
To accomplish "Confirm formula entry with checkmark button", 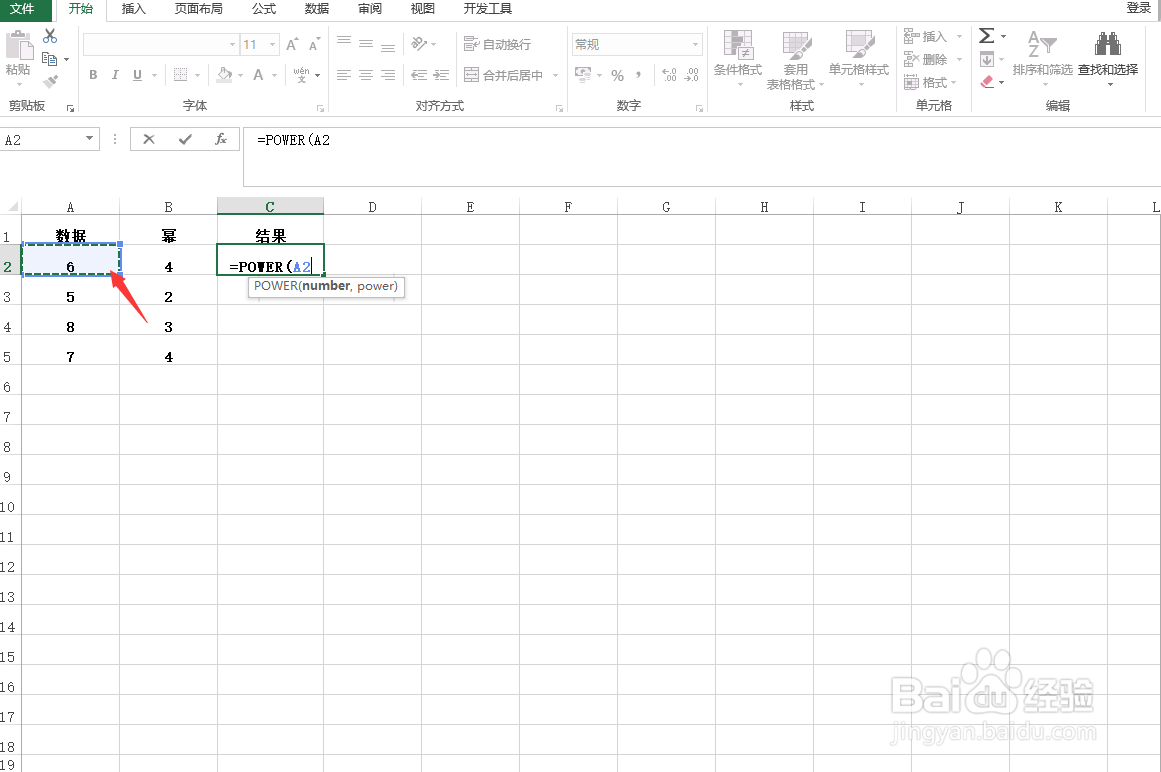I will pyautogui.click(x=185, y=139).
